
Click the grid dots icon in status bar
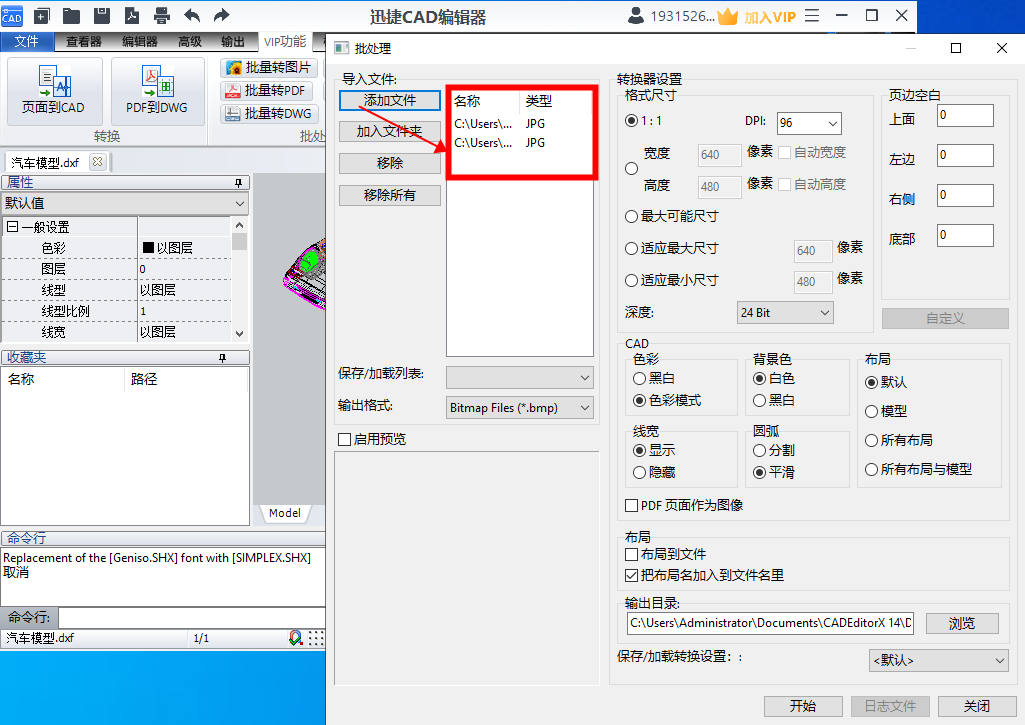click(x=316, y=638)
